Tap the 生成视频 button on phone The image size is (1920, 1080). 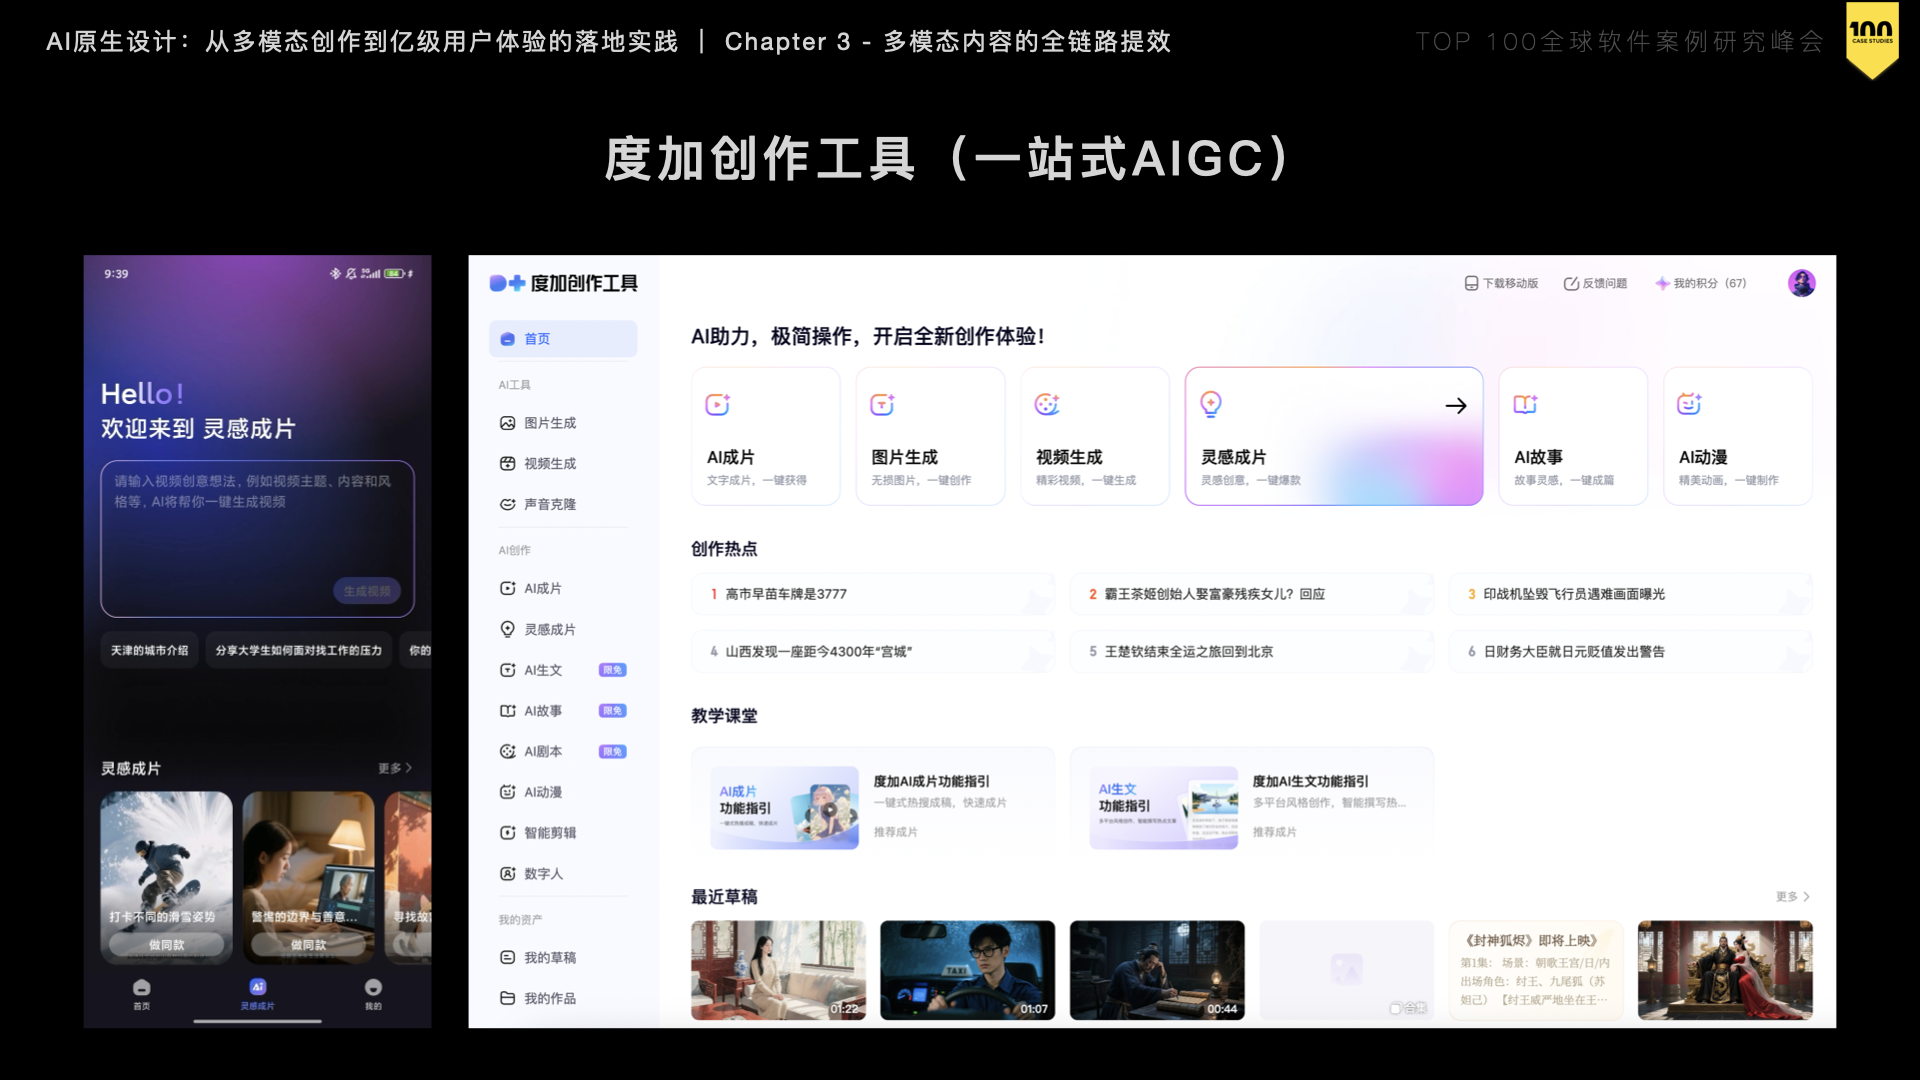click(x=366, y=591)
